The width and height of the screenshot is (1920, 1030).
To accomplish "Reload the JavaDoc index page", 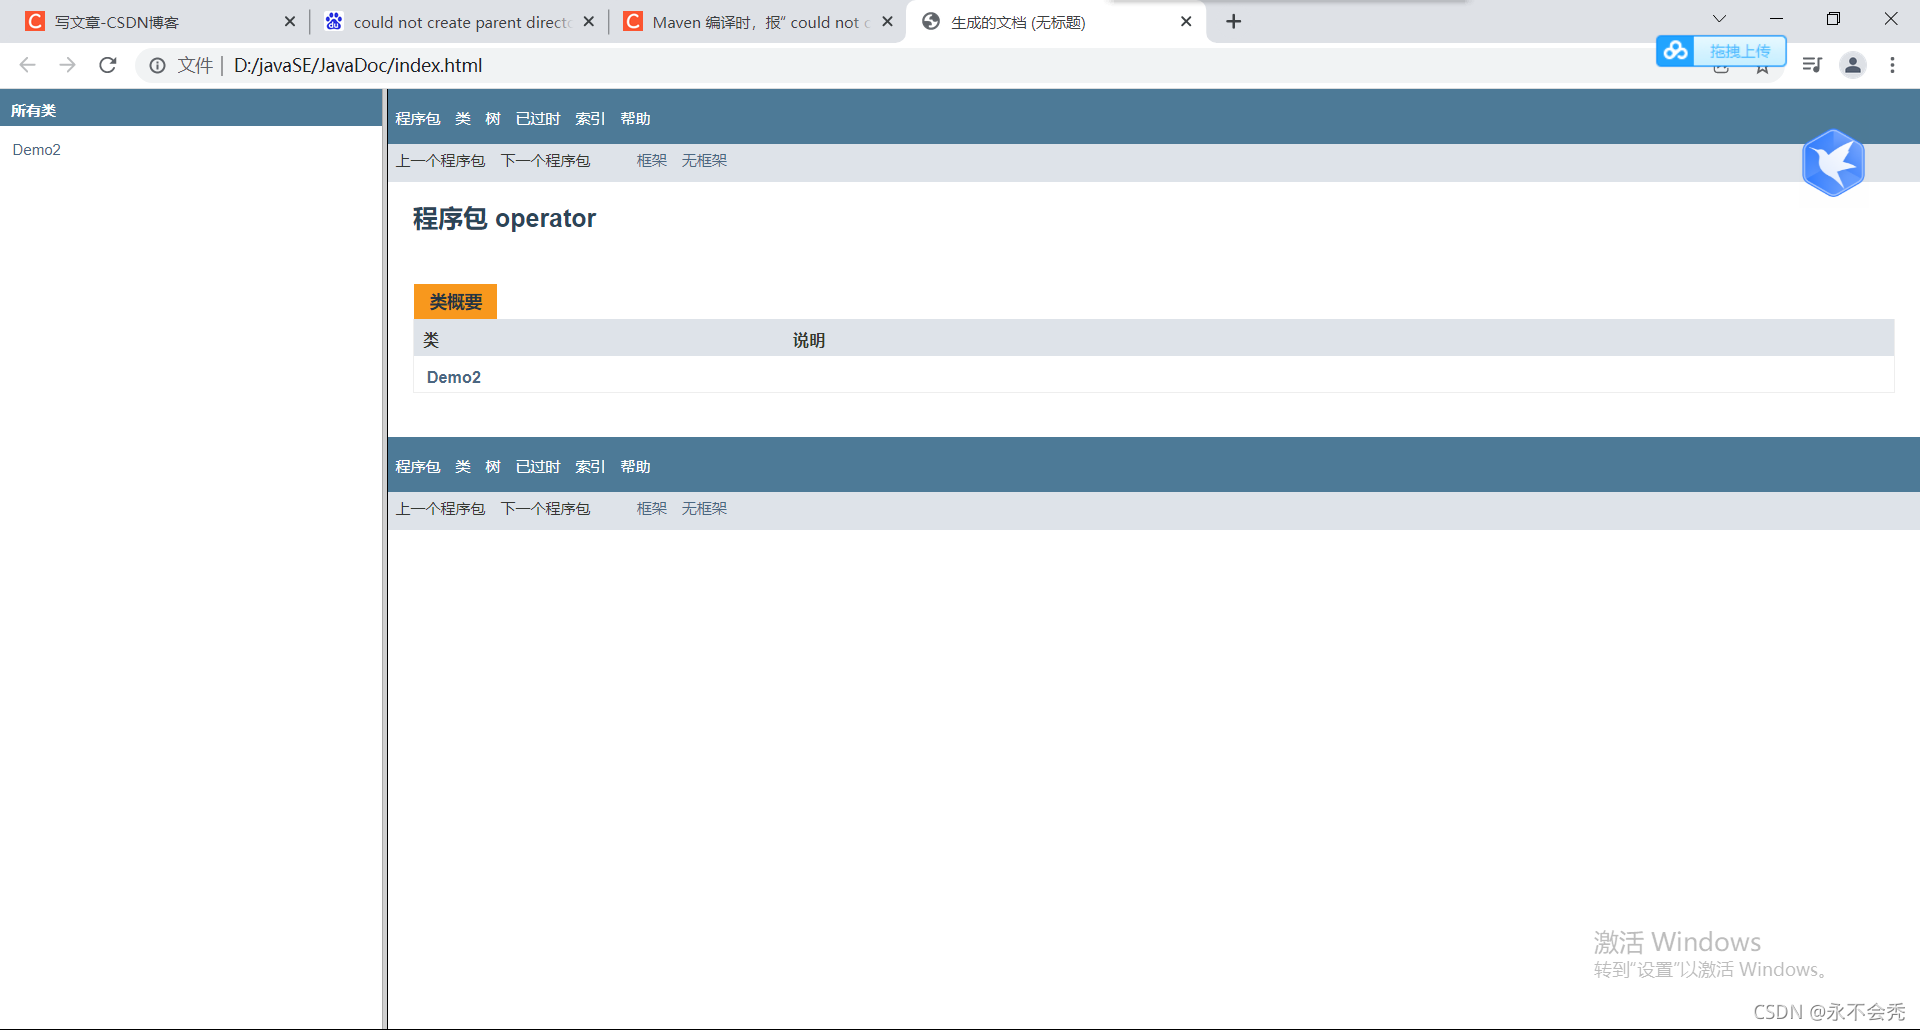I will (108, 65).
